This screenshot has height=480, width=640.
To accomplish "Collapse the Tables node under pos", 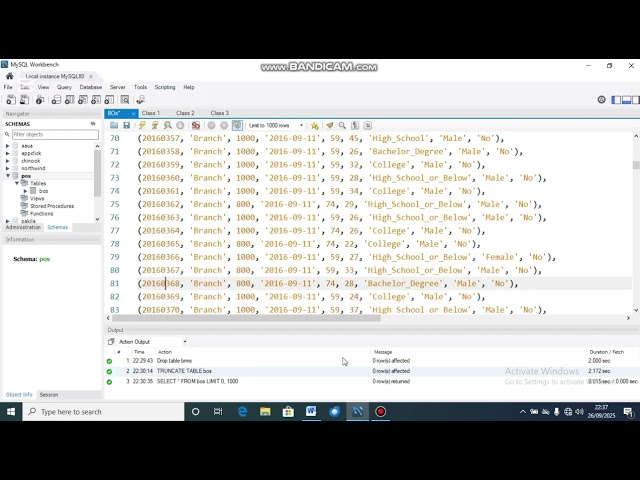I will coord(17,183).
